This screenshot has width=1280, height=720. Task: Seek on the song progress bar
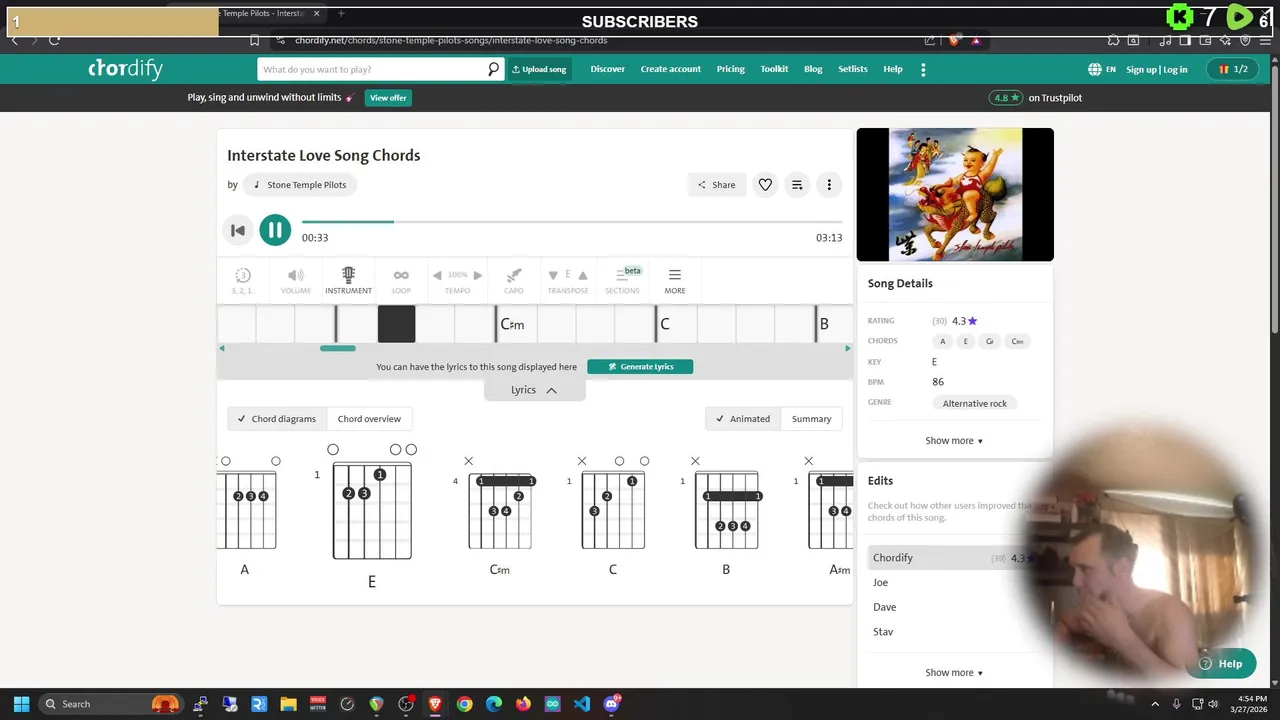572,222
